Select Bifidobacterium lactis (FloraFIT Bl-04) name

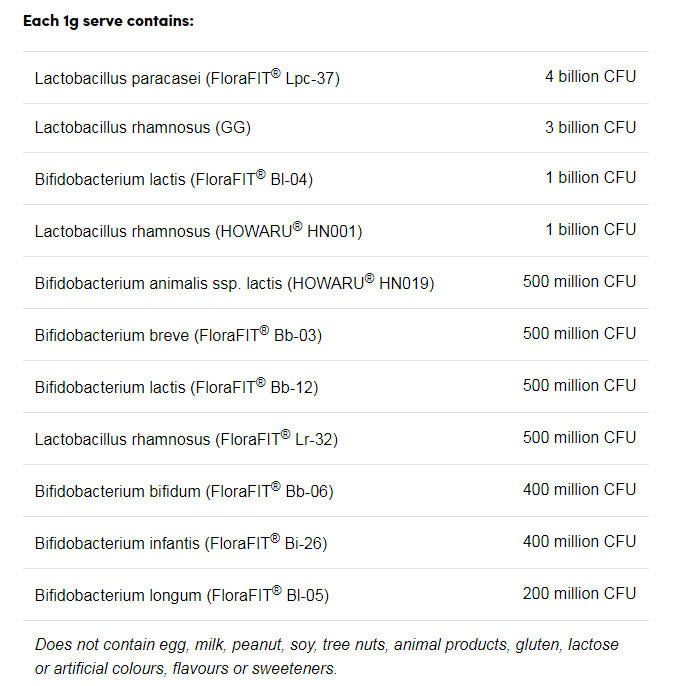(x=174, y=180)
